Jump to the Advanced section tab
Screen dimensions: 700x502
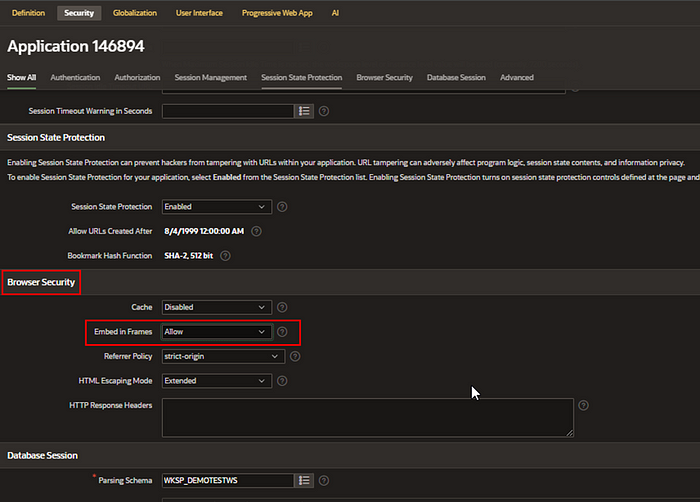pyautogui.click(x=517, y=78)
